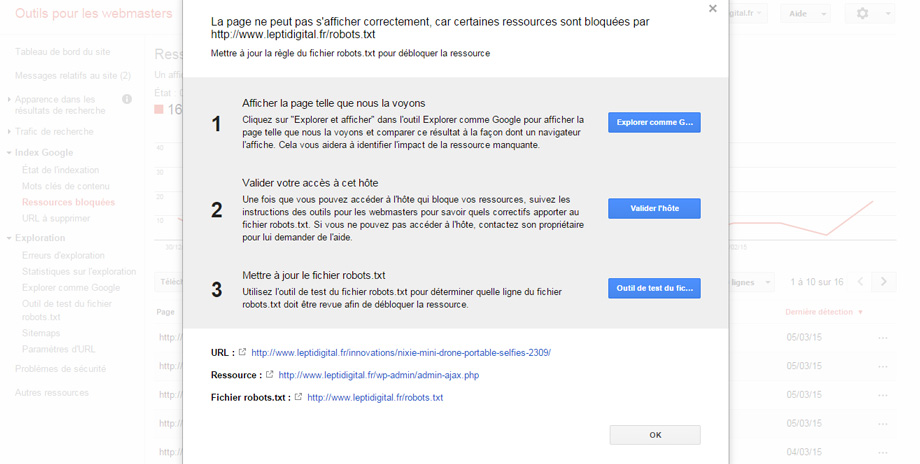The height and width of the screenshot is (464, 920).
Task: Click external-link icon beside Fichier robots.txt
Action: 298,397
